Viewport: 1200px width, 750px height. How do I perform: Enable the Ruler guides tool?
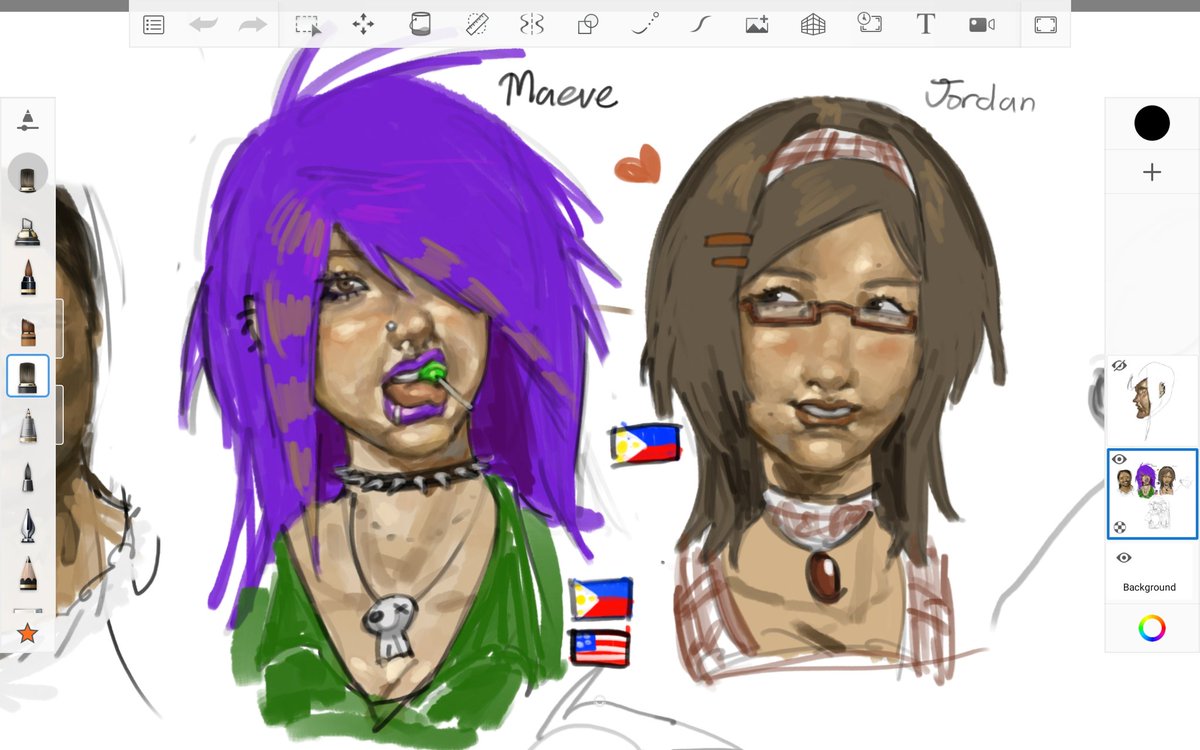(x=477, y=24)
